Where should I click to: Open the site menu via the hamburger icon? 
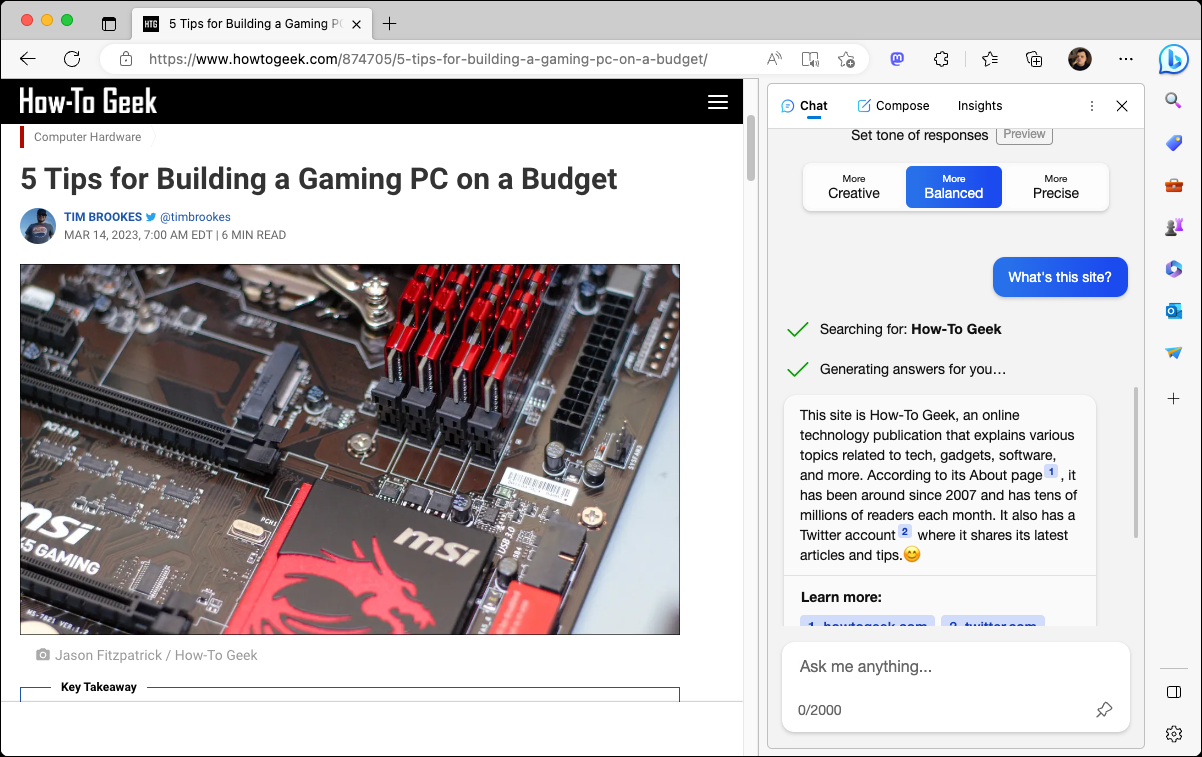[x=717, y=101]
